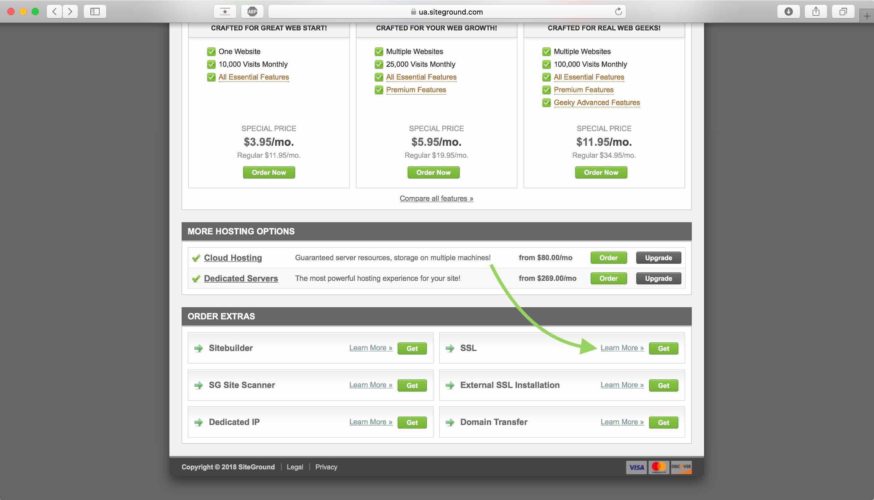Click the checkmark icon beside Dedicated Servers

click(196, 279)
